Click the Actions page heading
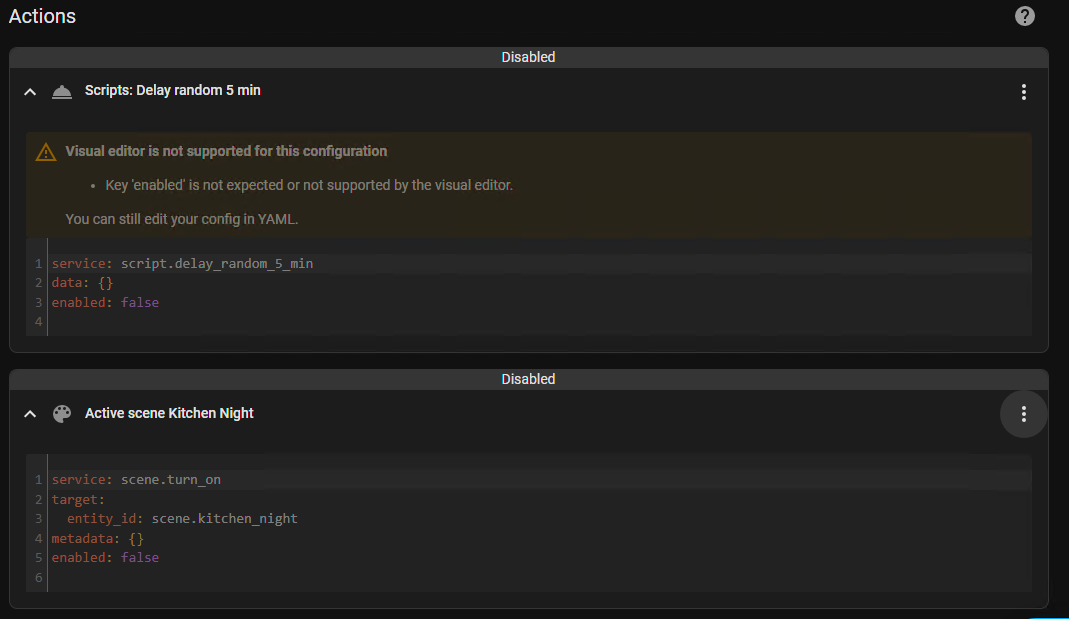Viewport: 1069px width, 619px height. (42, 16)
